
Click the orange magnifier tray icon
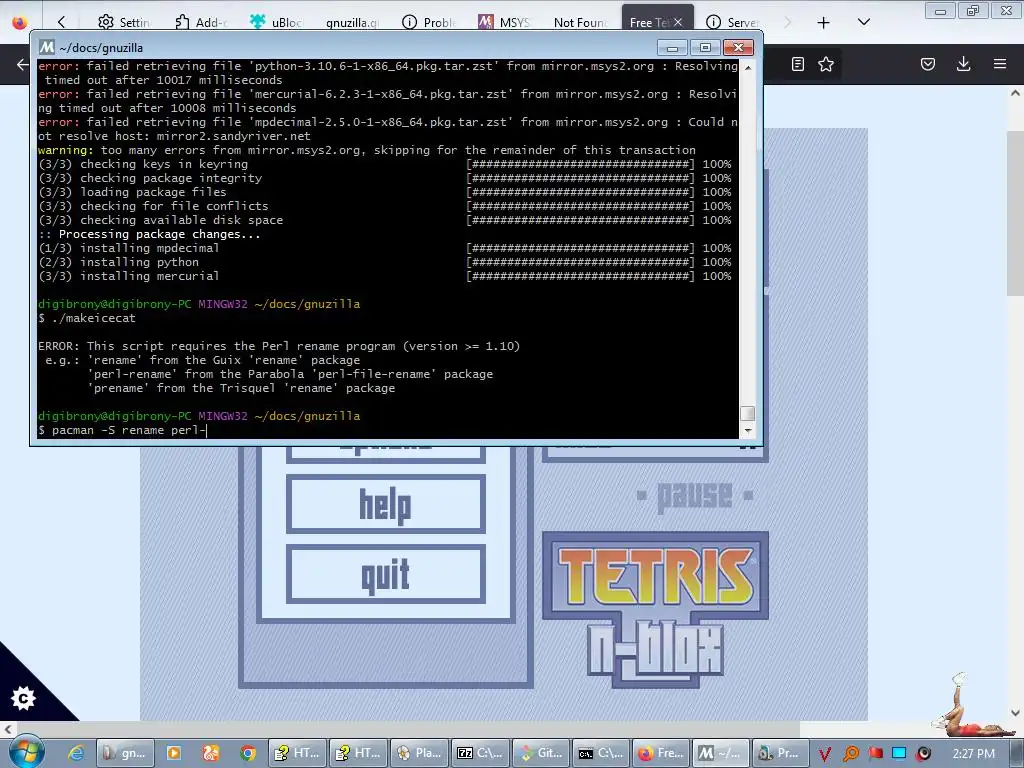click(850, 754)
